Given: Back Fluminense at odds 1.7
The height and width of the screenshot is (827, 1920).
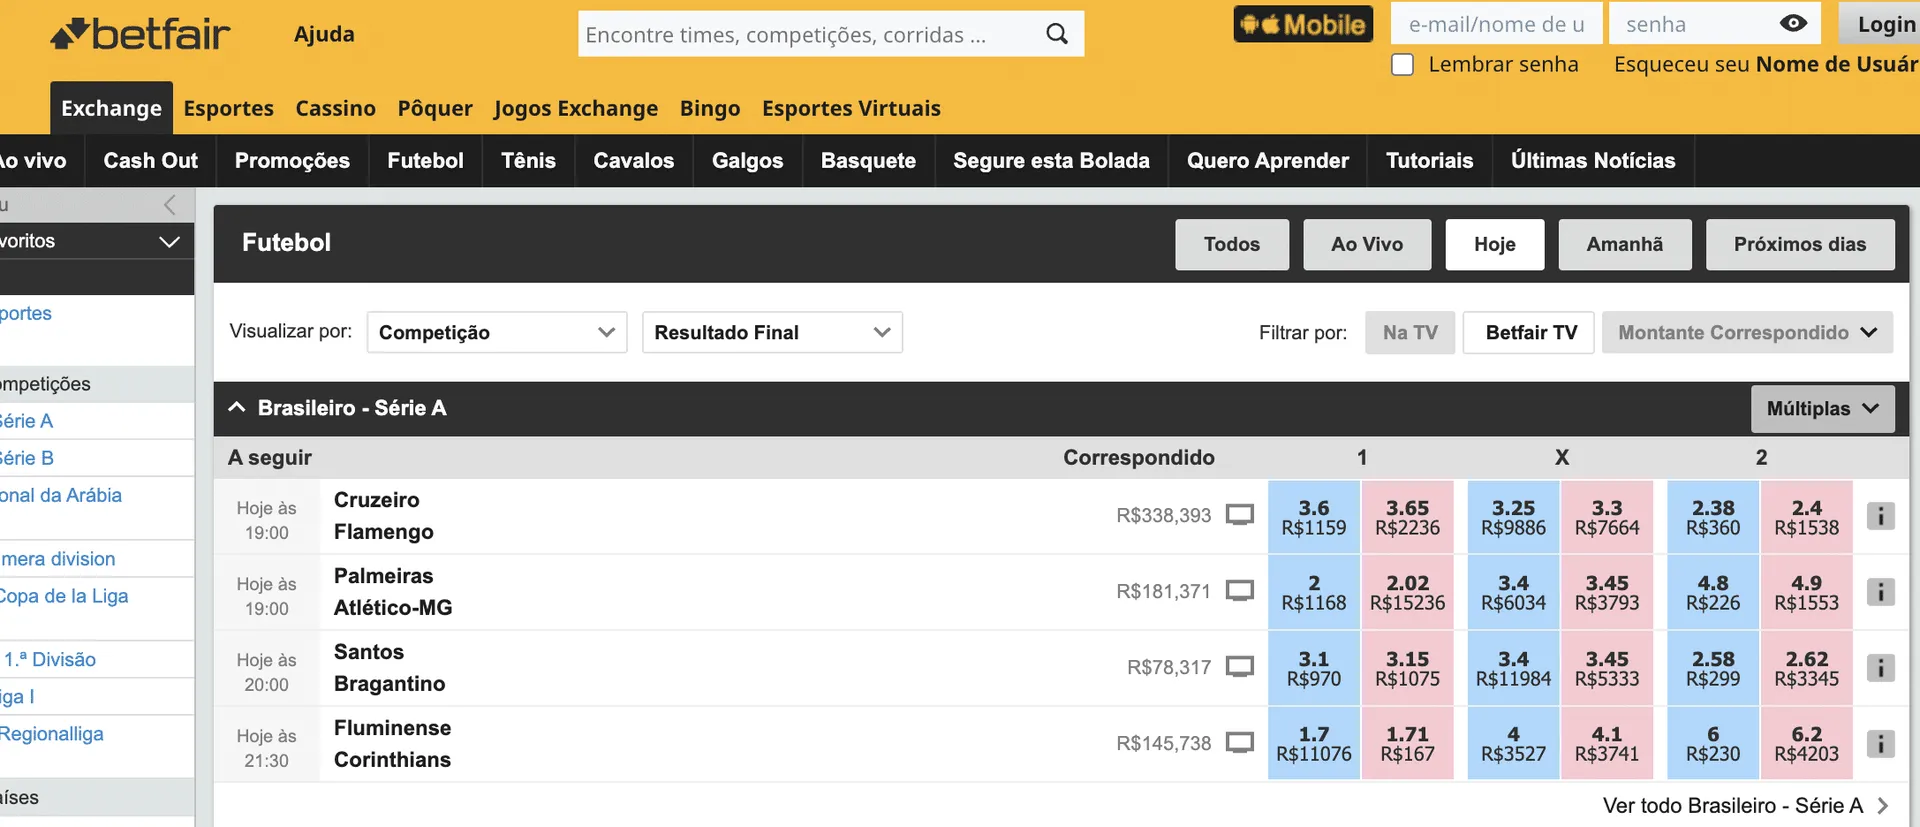Looking at the screenshot, I should (x=1314, y=744).
